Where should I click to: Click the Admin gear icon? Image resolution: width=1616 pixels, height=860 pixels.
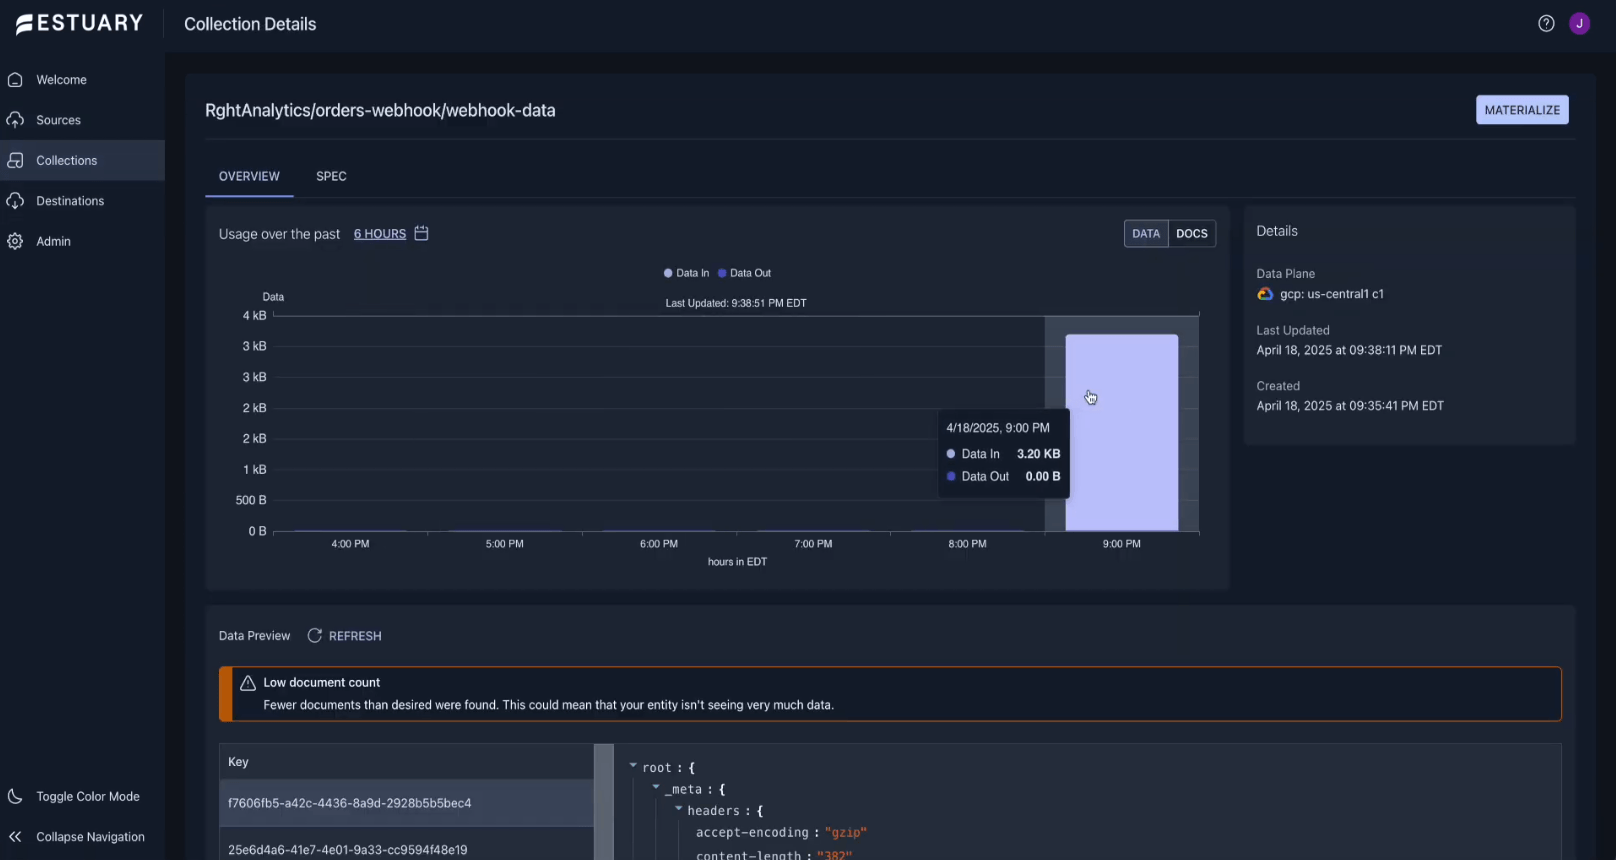pos(15,241)
